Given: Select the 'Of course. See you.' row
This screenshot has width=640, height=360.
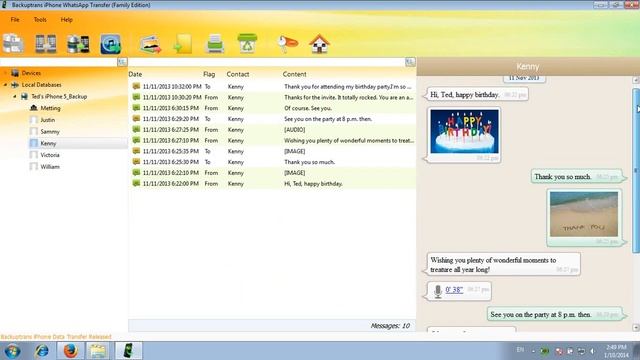Looking at the screenshot, I should tap(273, 108).
